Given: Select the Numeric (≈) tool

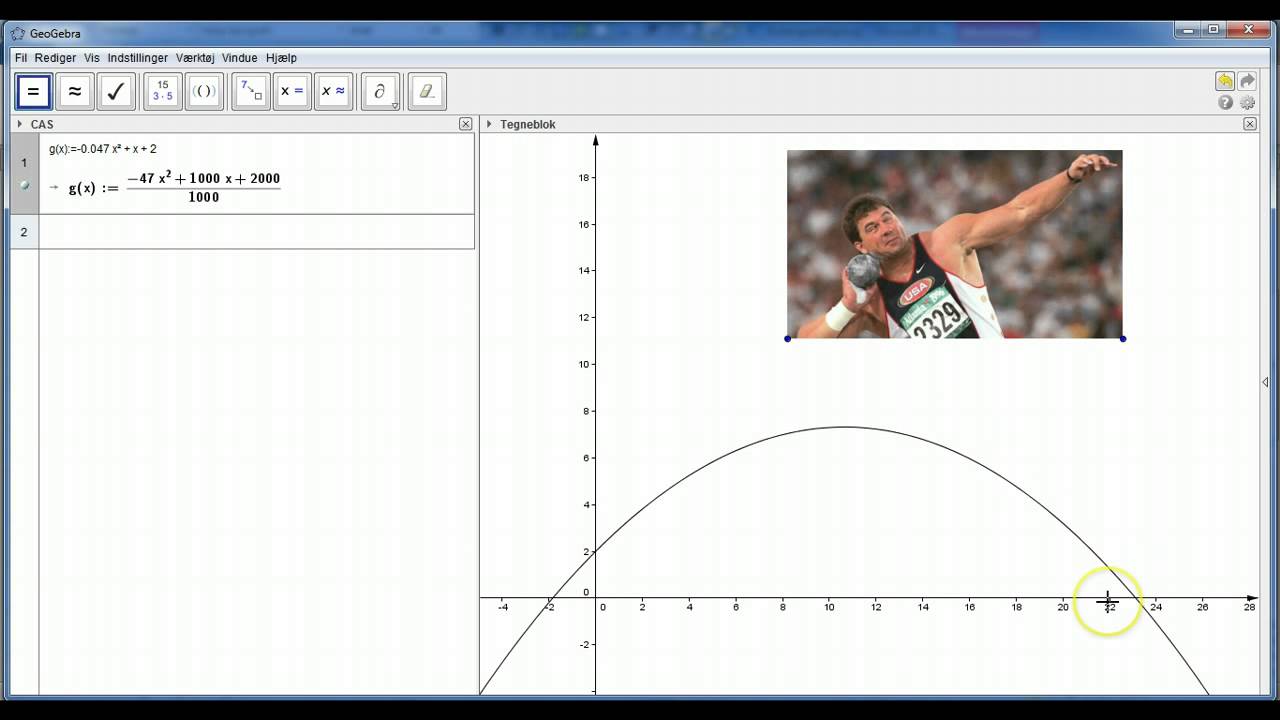Looking at the screenshot, I should pyautogui.click(x=74, y=91).
